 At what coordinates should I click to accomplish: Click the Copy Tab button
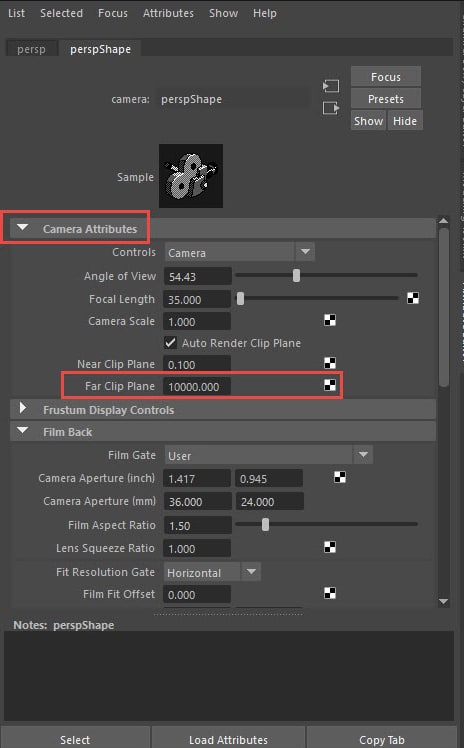[x=382, y=739]
